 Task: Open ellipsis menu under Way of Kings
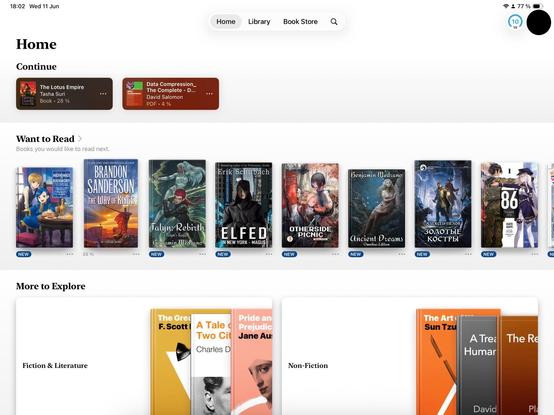pos(136,254)
